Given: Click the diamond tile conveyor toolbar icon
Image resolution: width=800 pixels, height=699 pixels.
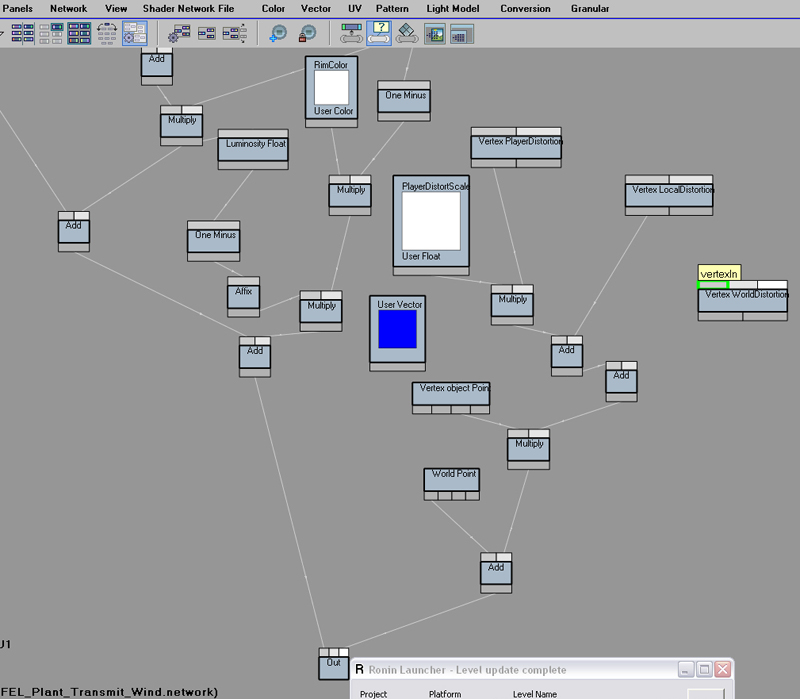Looking at the screenshot, I should (407, 33).
